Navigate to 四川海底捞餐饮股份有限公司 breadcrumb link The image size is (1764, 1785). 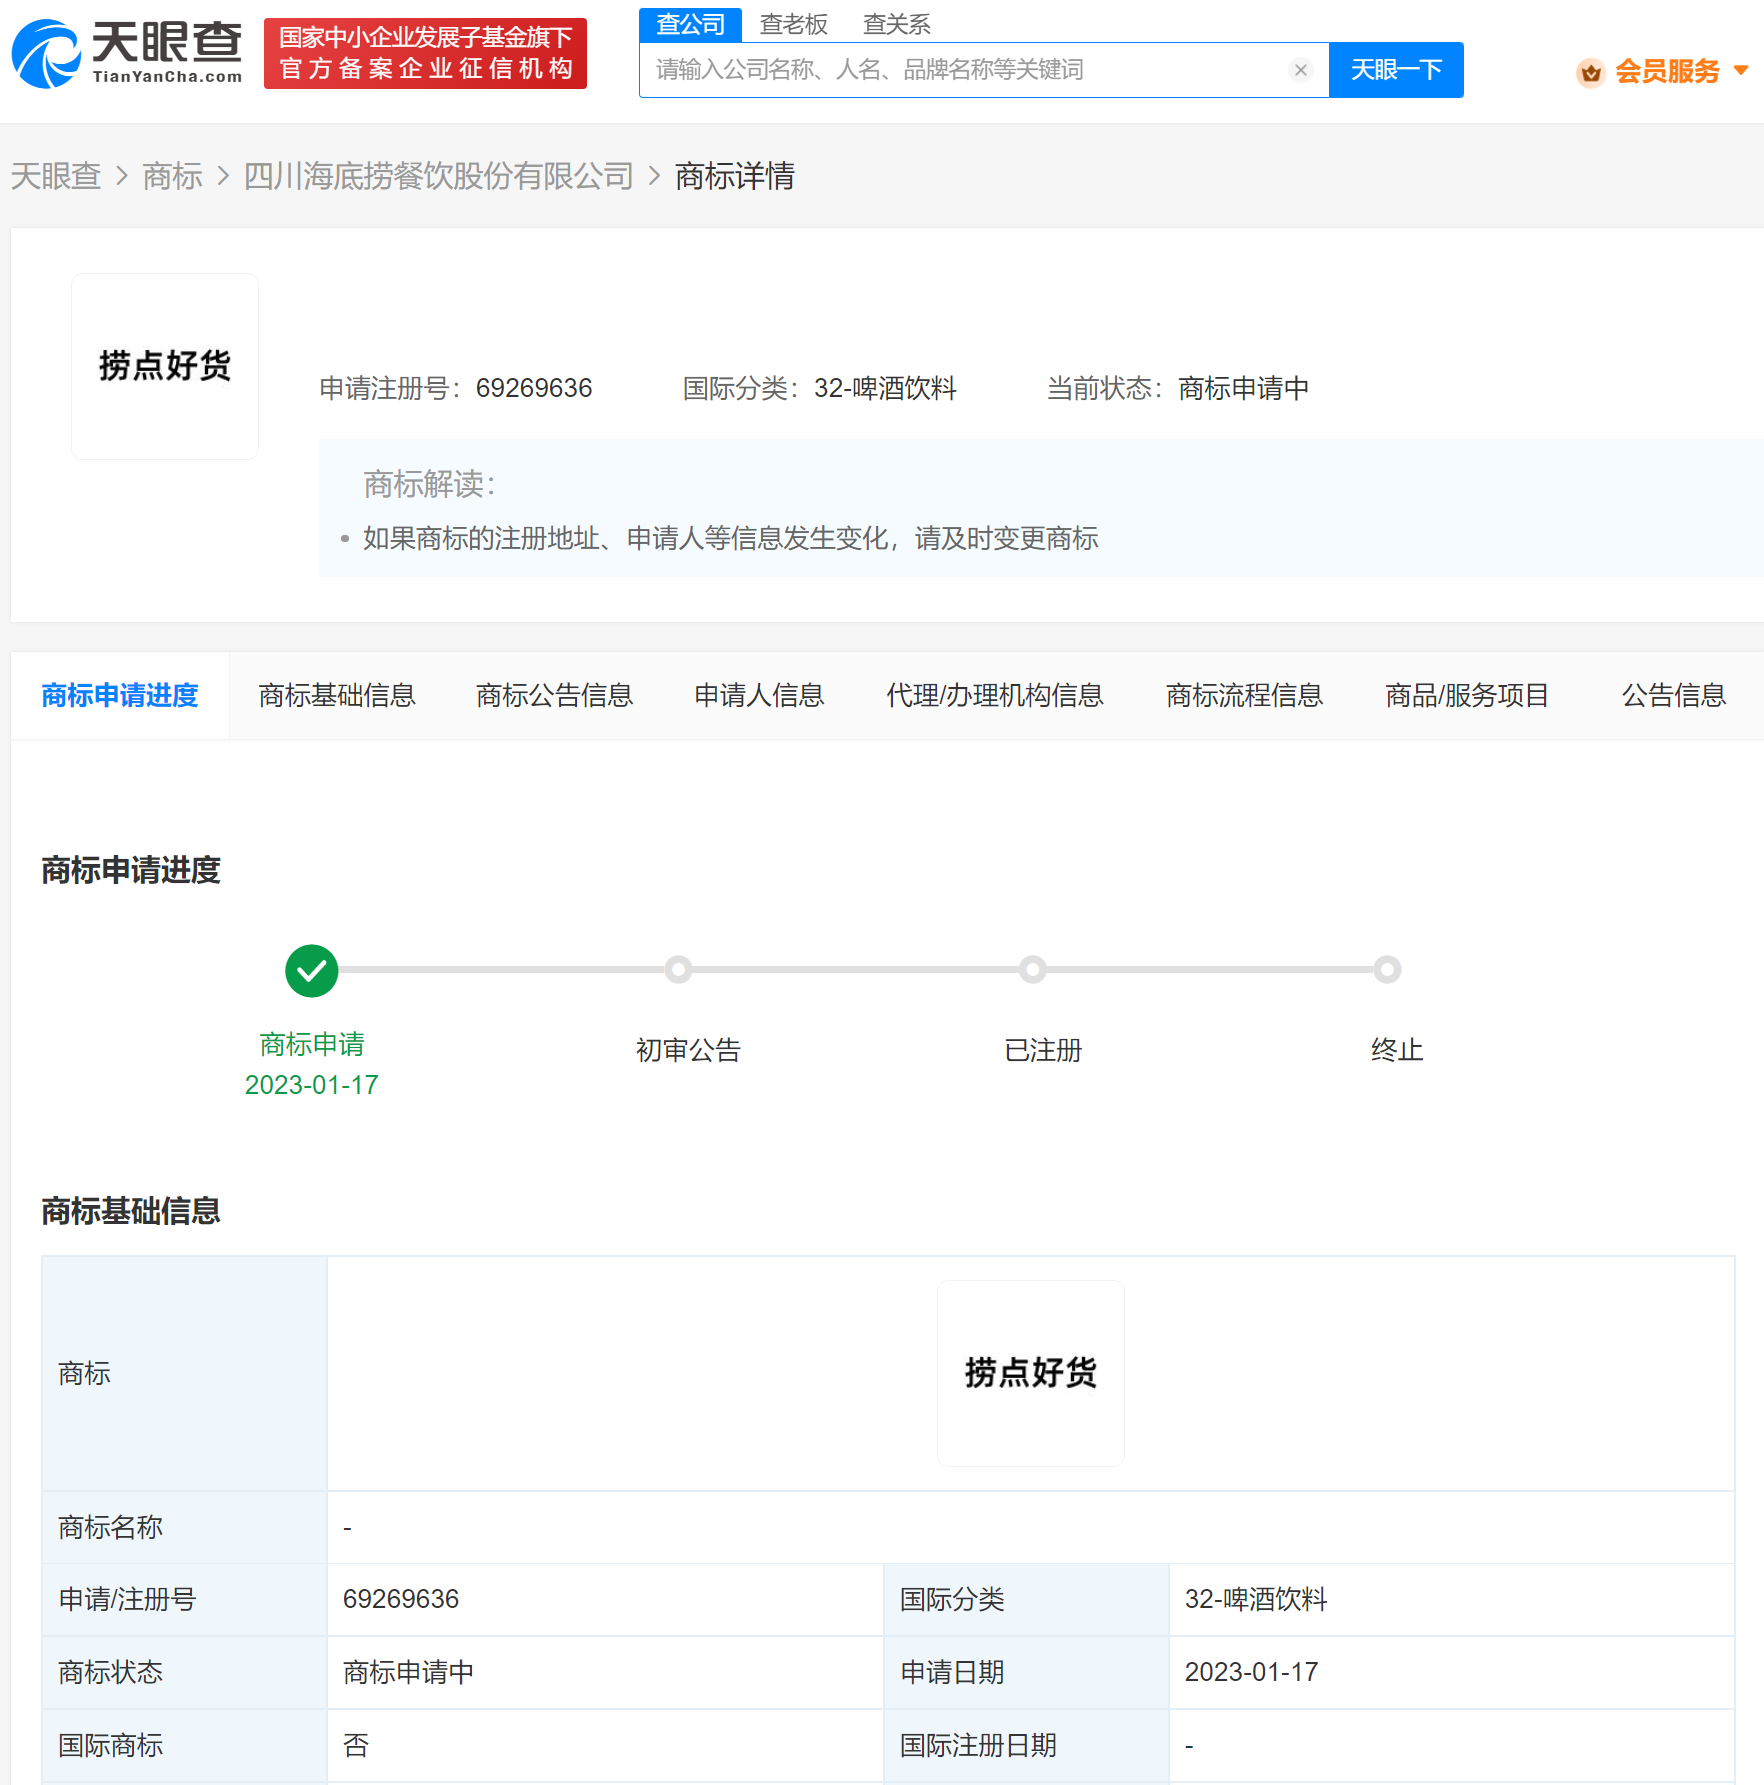(x=438, y=176)
